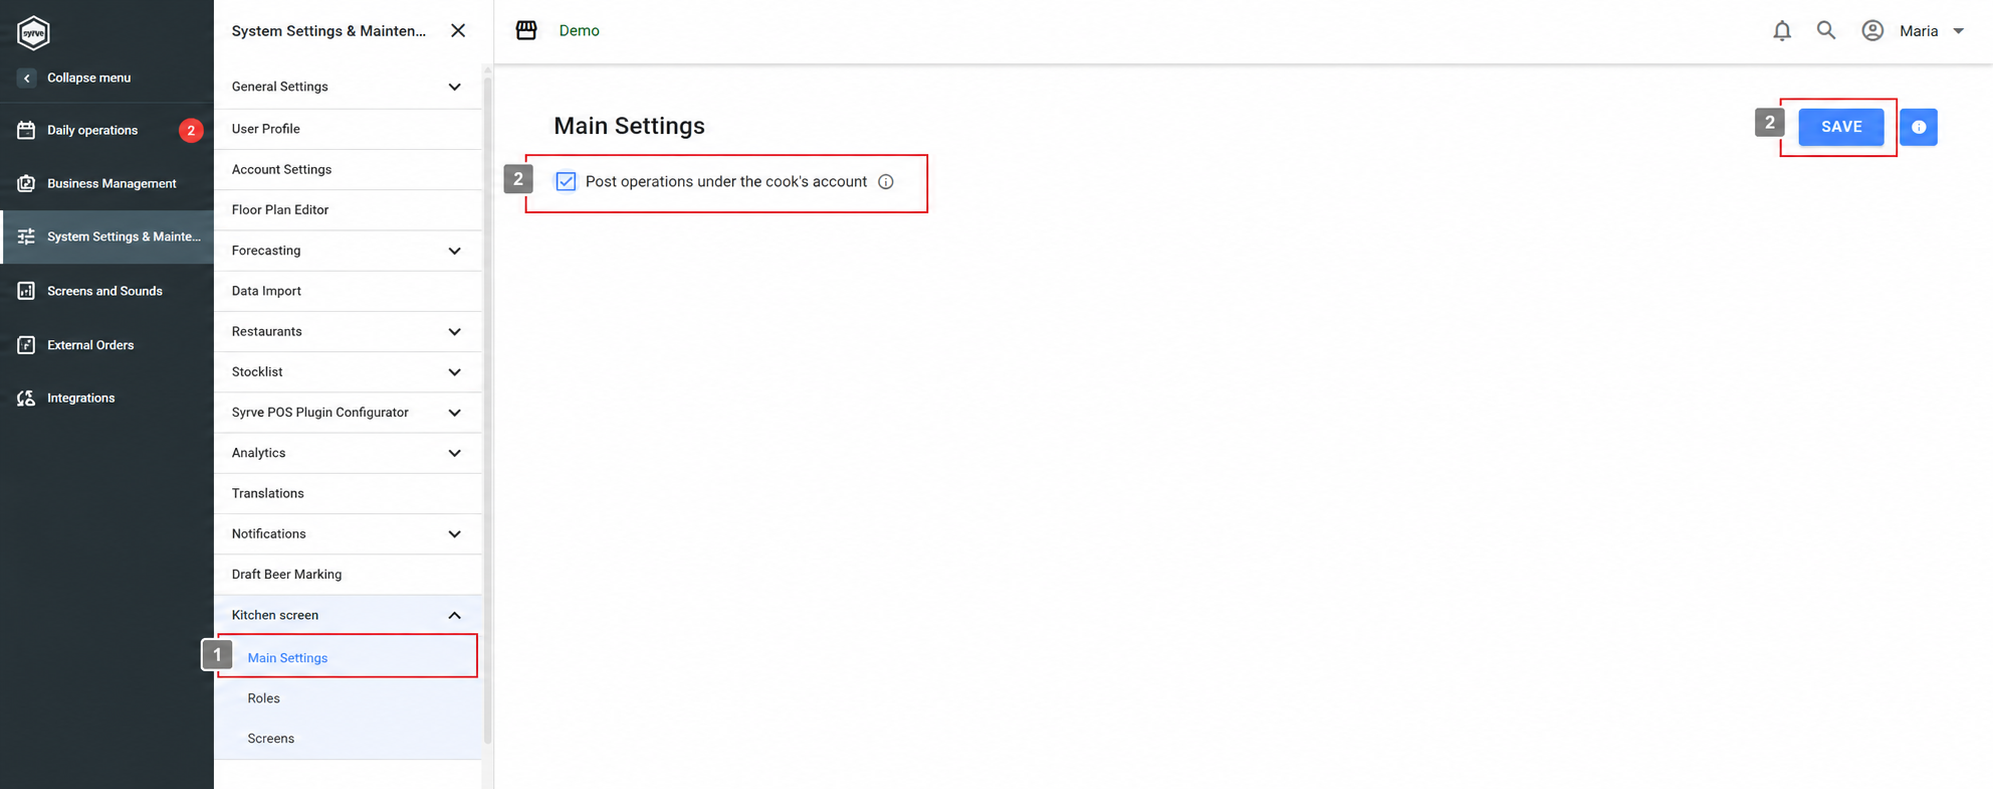Click the Maria username text
Image resolution: width=1993 pixels, height=789 pixels.
(x=1918, y=31)
